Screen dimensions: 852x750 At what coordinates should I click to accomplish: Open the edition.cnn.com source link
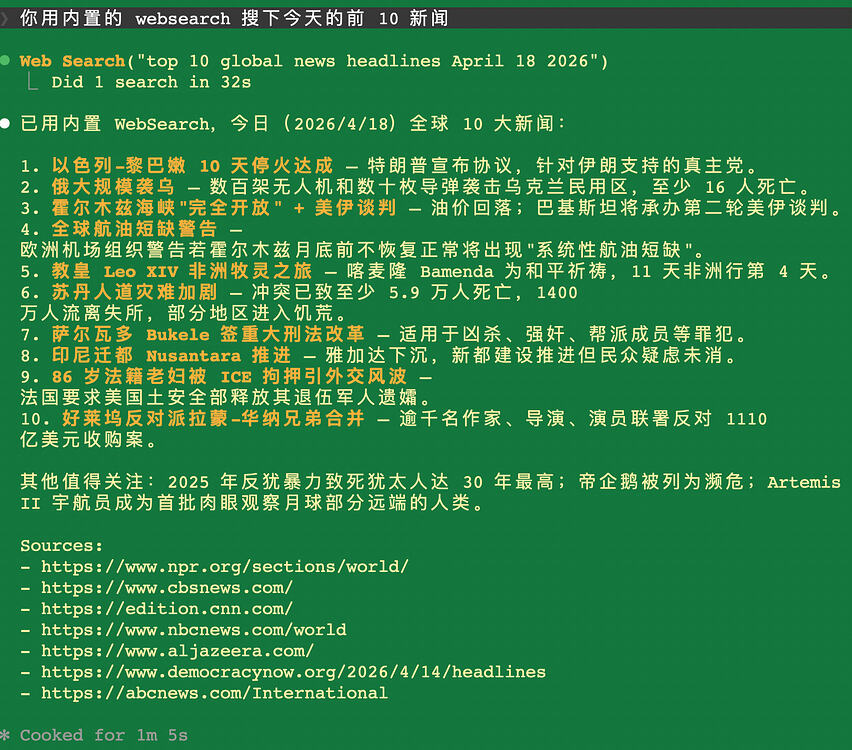(167, 609)
